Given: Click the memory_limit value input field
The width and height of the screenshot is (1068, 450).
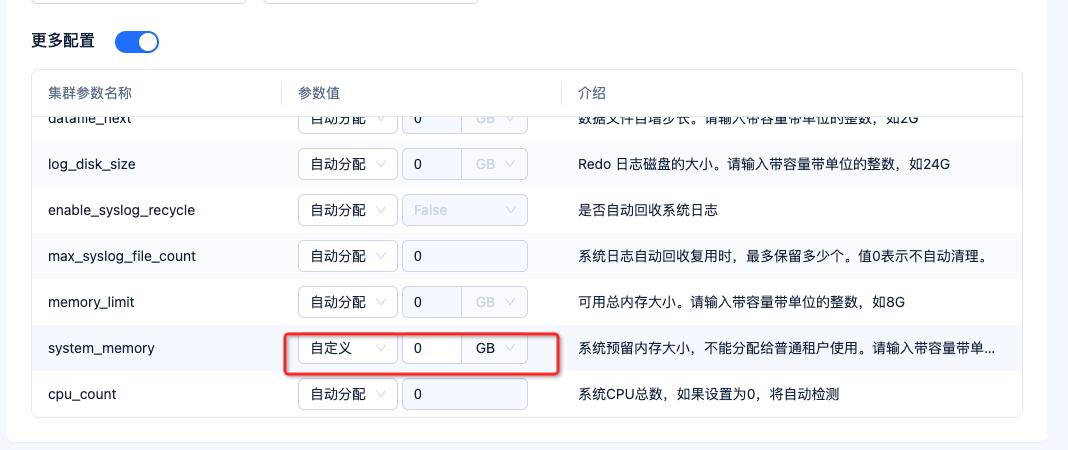Looking at the screenshot, I should [433, 302].
